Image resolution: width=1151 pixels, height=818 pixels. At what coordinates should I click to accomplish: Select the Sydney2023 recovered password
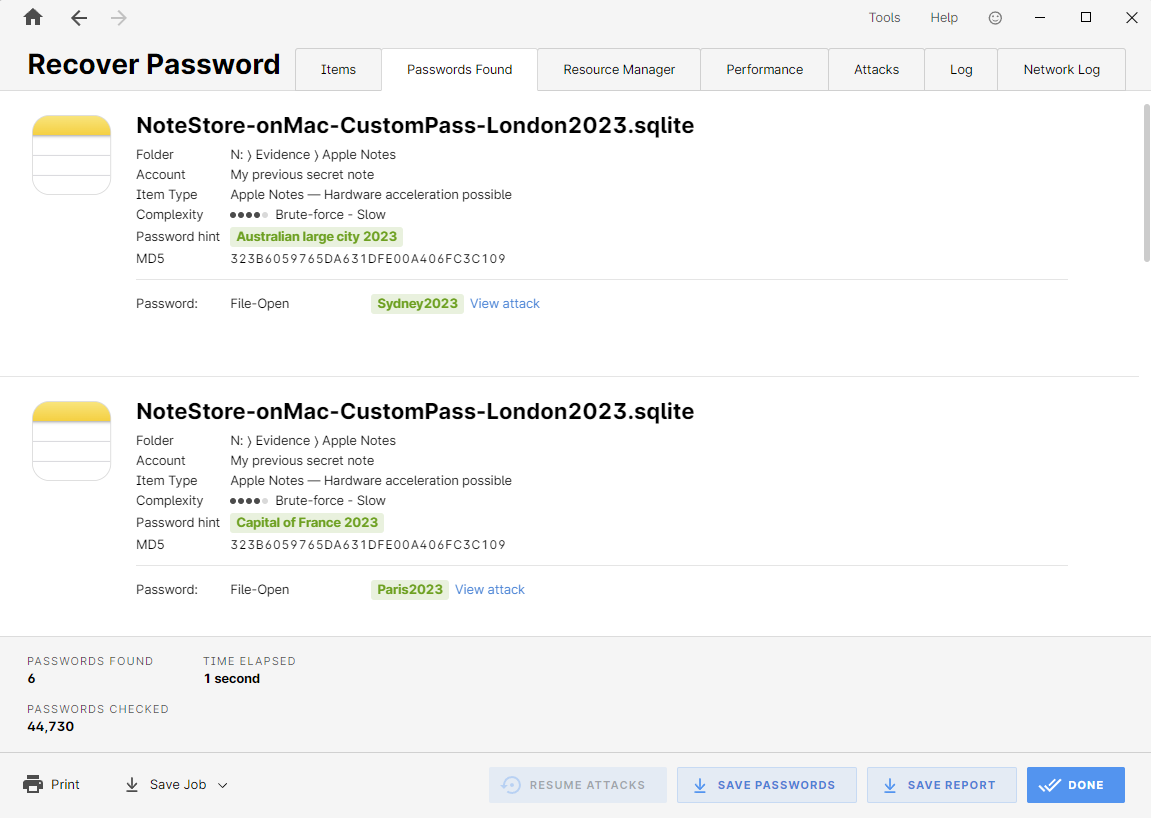tap(417, 303)
